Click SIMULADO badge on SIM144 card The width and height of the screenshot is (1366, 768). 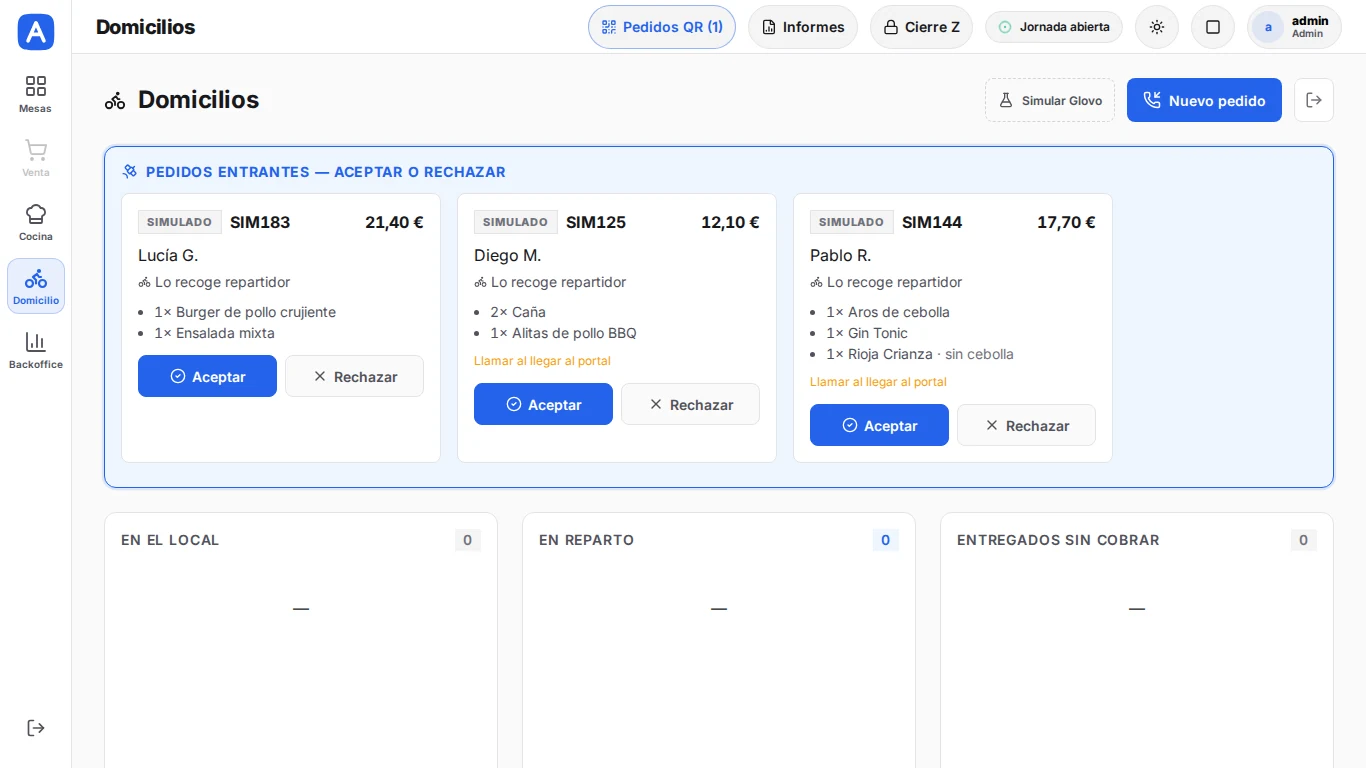852,222
